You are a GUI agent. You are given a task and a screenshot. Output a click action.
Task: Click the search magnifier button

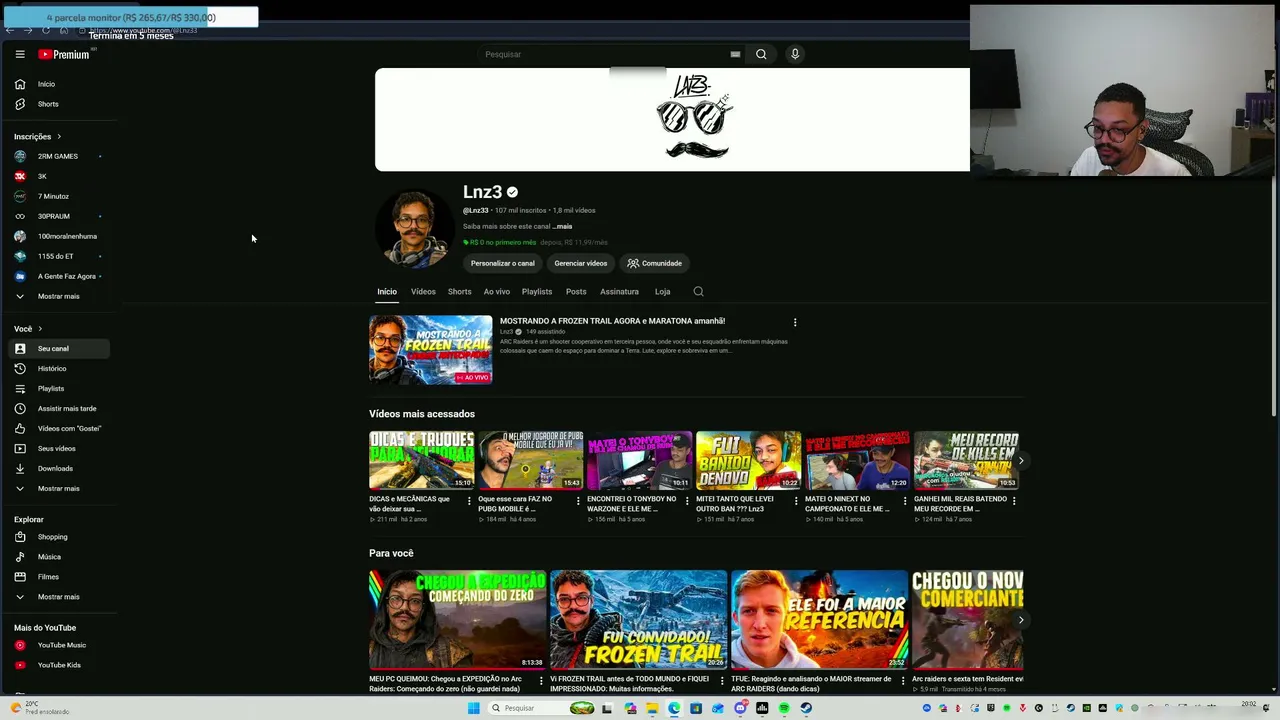761,54
